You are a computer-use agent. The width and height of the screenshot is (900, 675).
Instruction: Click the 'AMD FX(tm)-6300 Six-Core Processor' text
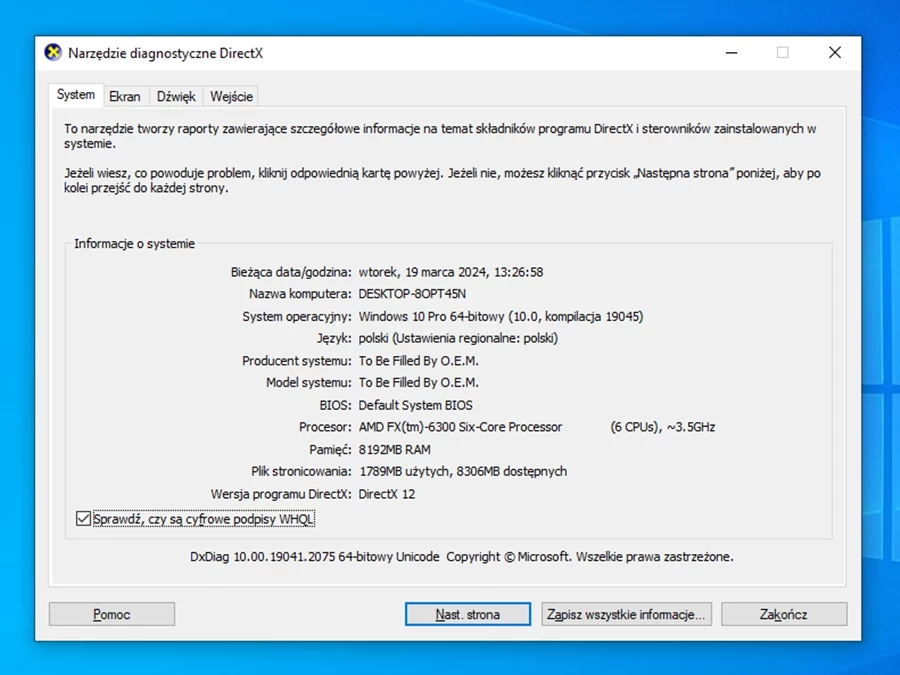coord(460,427)
